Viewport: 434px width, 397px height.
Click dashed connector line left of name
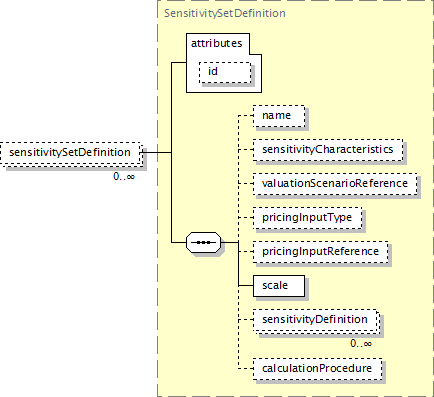(246, 116)
